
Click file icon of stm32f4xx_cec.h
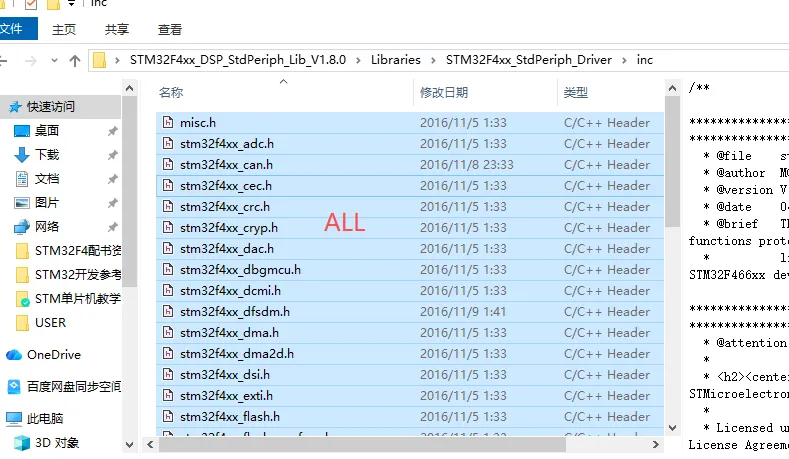pos(168,186)
